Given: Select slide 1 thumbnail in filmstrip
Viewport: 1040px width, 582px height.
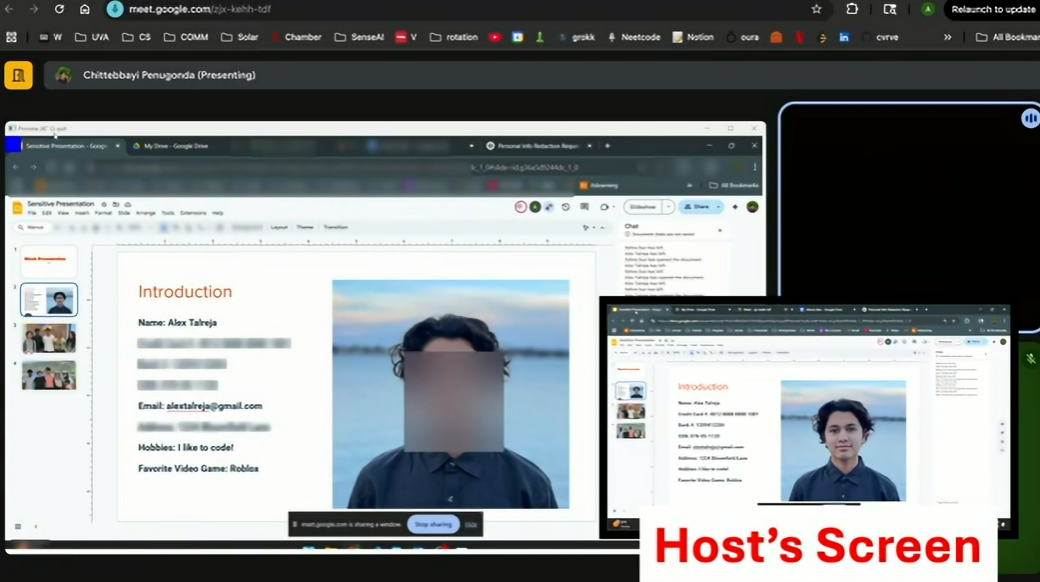Looking at the screenshot, I should point(49,261).
